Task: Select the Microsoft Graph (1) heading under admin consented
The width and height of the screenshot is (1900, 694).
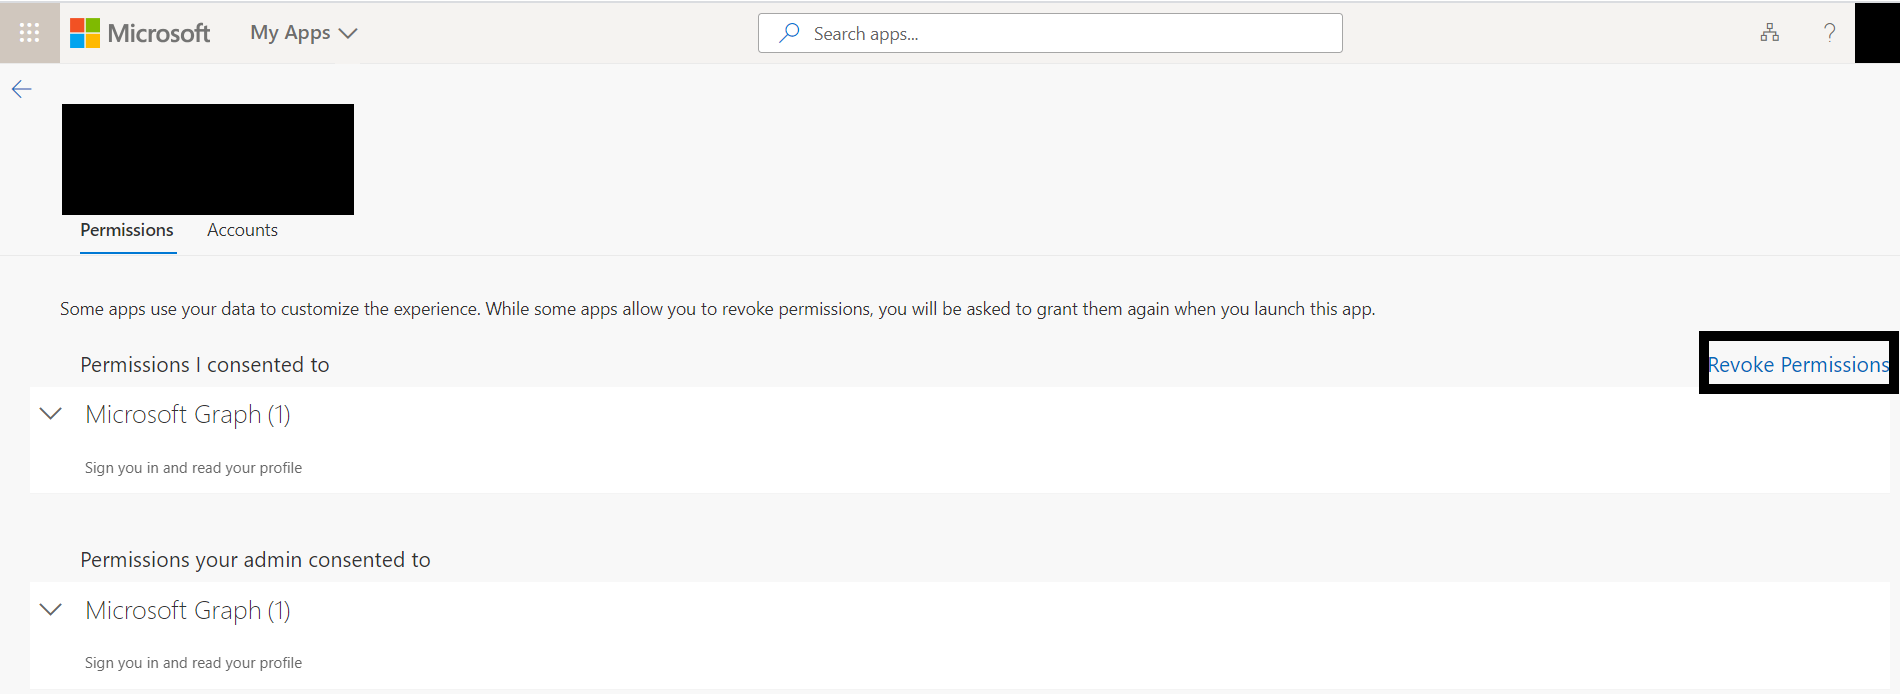Action: click(x=188, y=610)
